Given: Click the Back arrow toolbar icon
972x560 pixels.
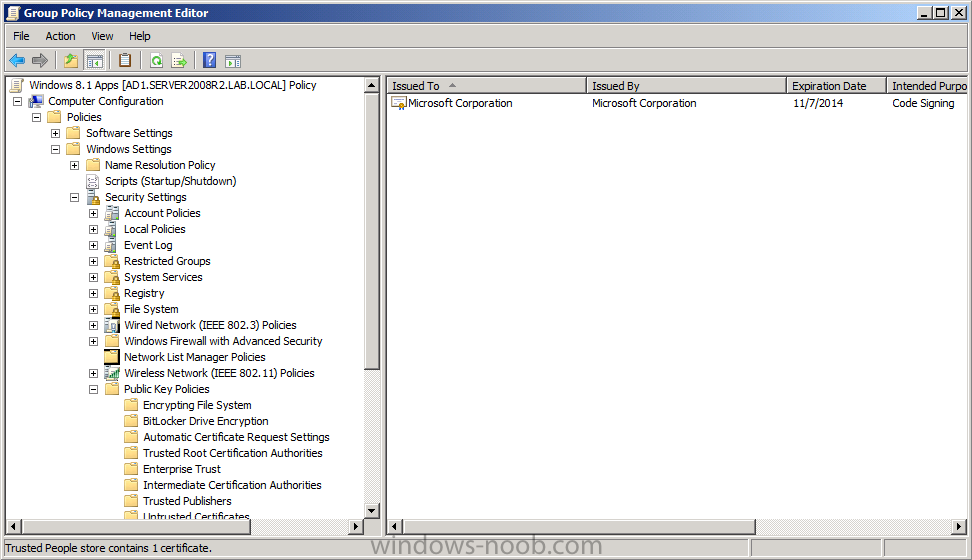Looking at the screenshot, I should pos(17,61).
